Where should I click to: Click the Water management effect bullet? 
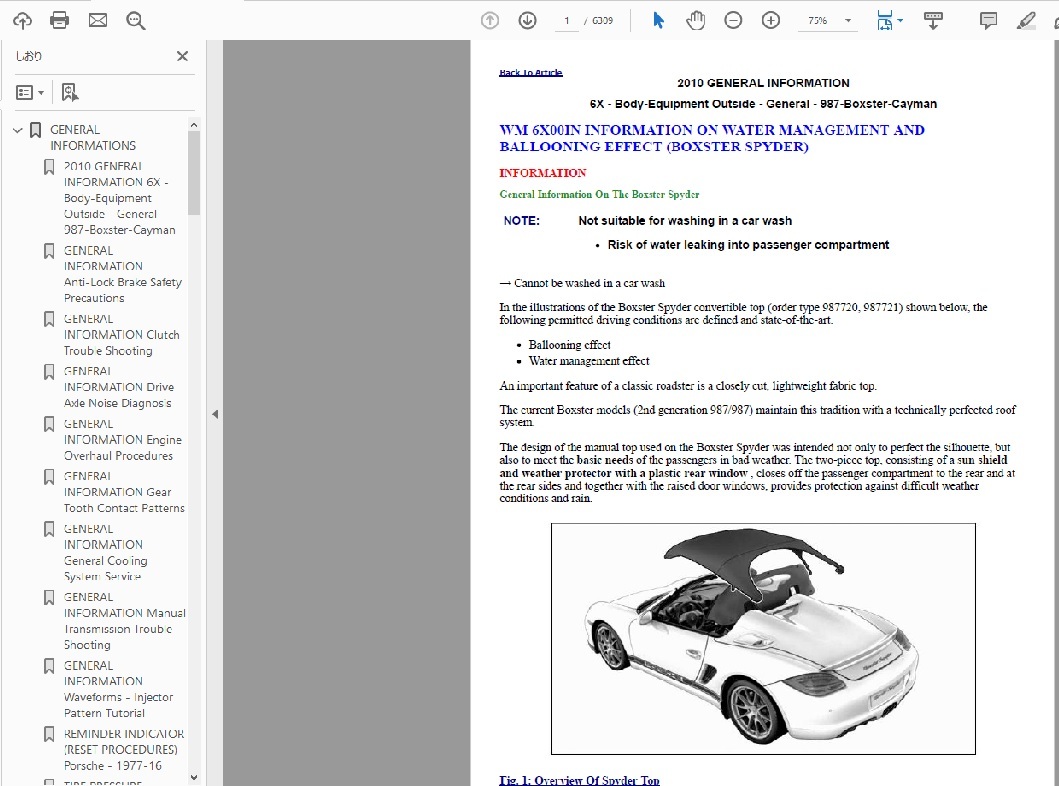pos(589,361)
